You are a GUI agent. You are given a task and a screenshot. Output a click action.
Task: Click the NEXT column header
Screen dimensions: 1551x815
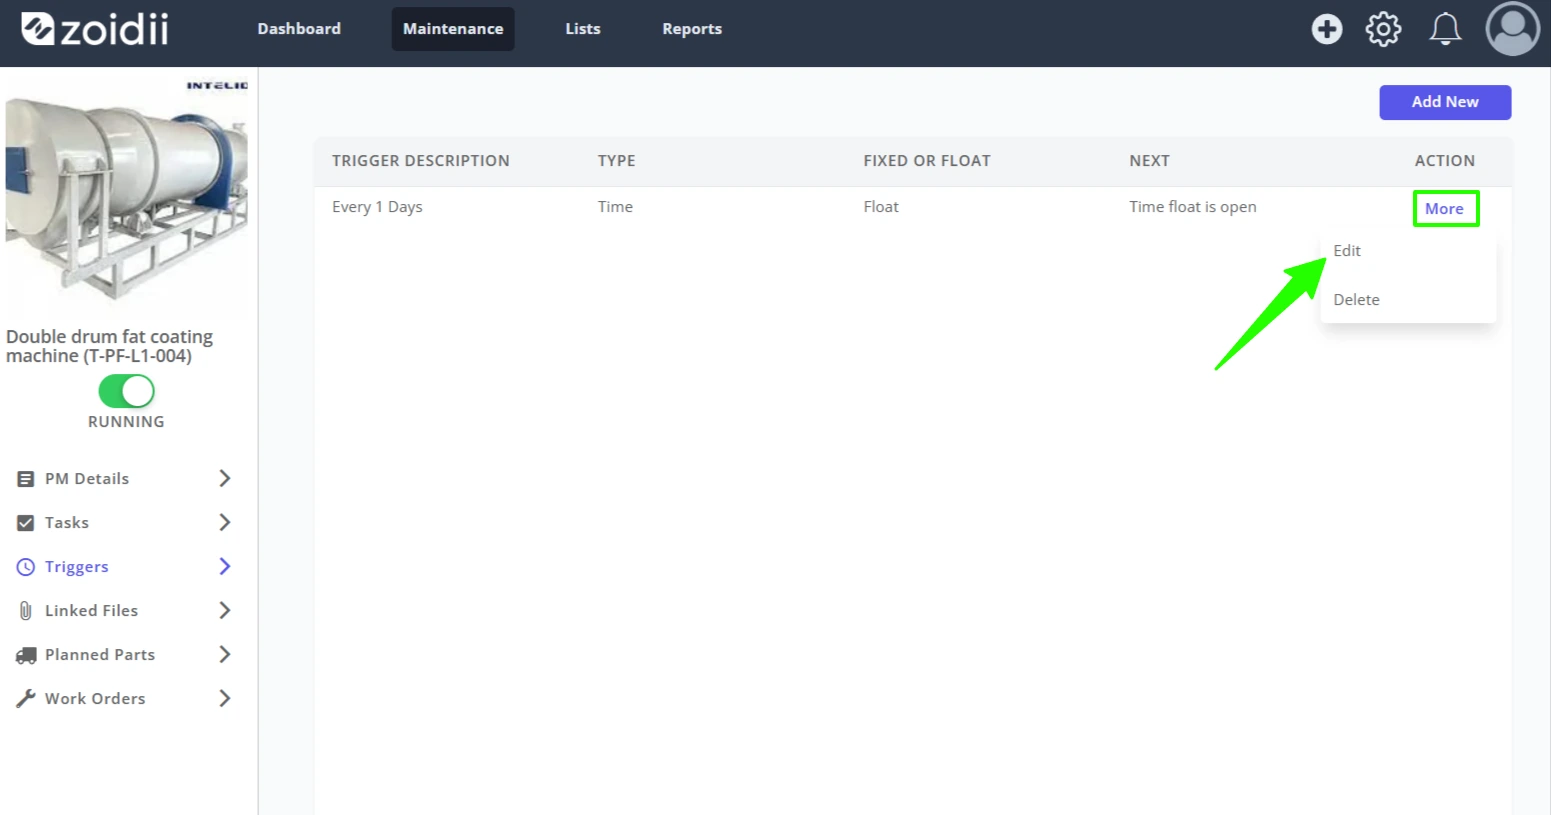[x=1150, y=161]
